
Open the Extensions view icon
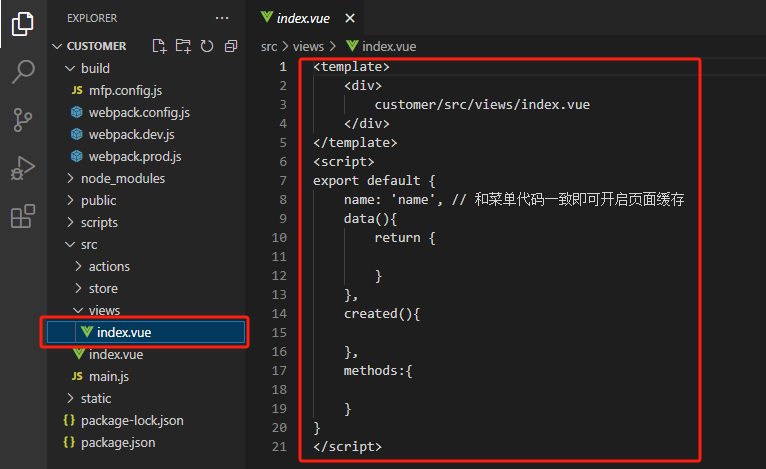pyautogui.click(x=22, y=216)
